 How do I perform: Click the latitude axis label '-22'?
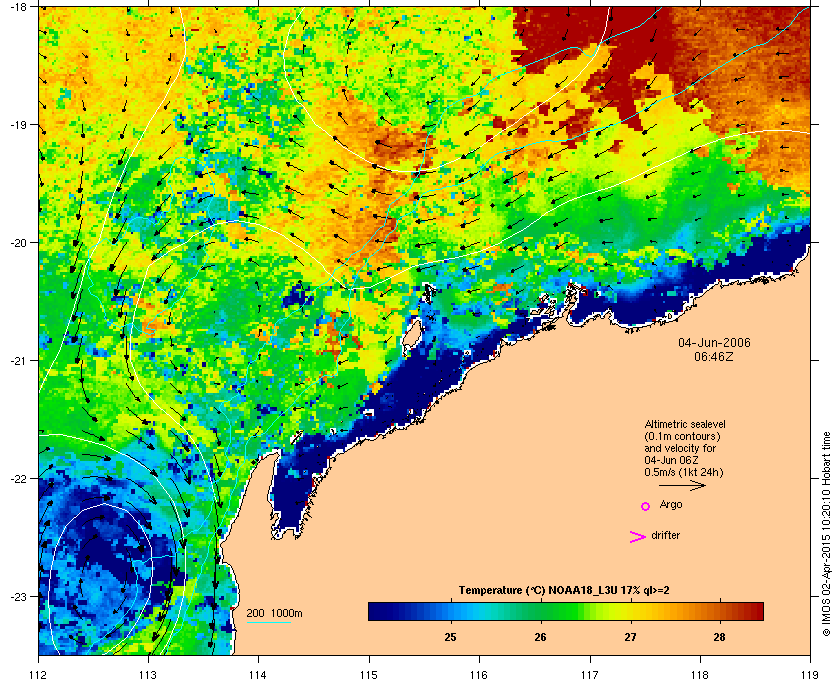pyautogui.click(x=17, y=479)
